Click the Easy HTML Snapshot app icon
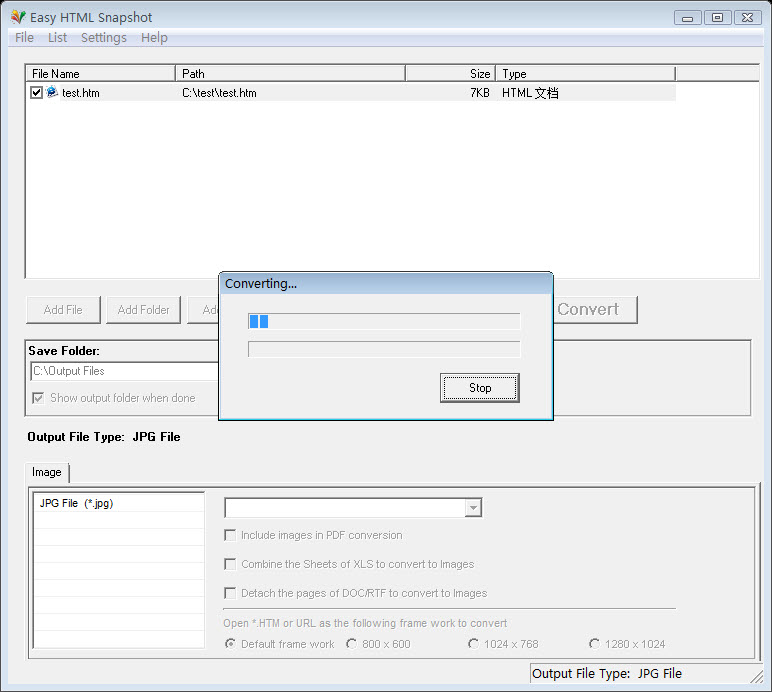 click(18, 17)
